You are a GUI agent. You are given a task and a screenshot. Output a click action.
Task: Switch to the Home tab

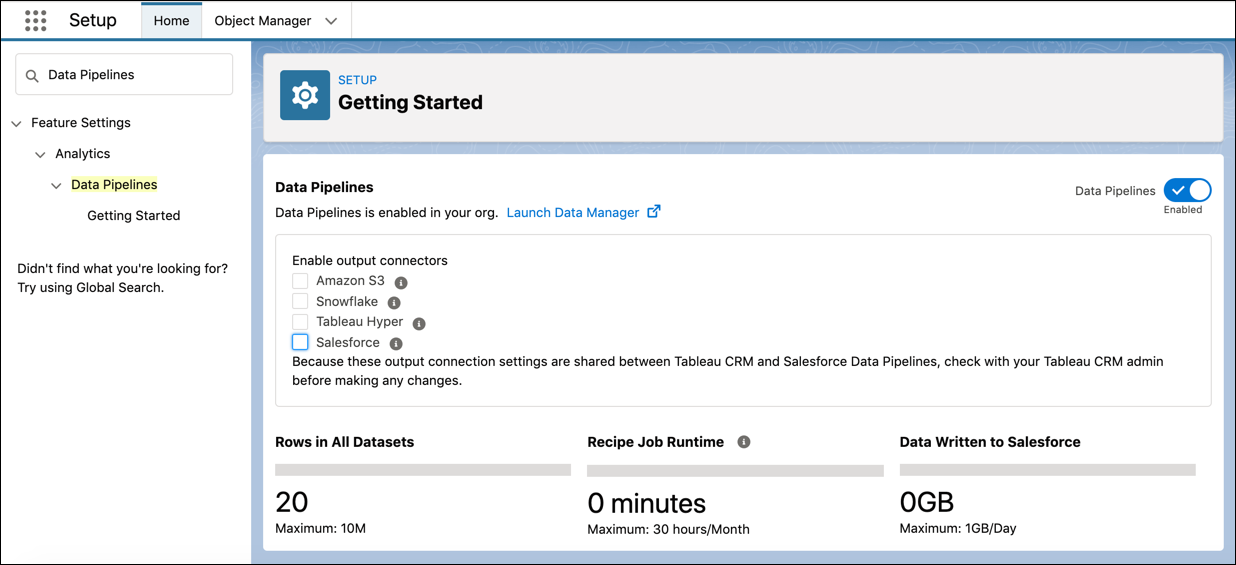[171, 21]
